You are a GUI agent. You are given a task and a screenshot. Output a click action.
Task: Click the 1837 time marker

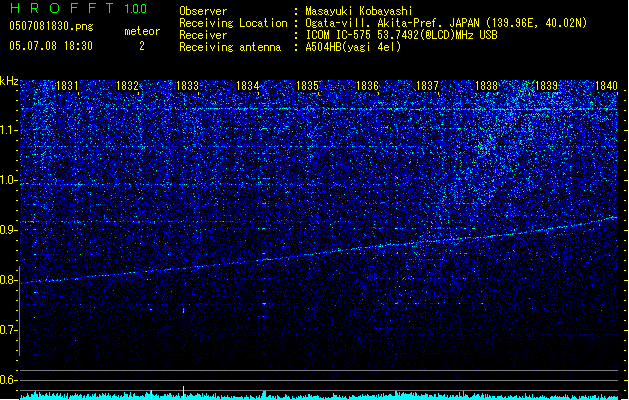tap(427, 86)
